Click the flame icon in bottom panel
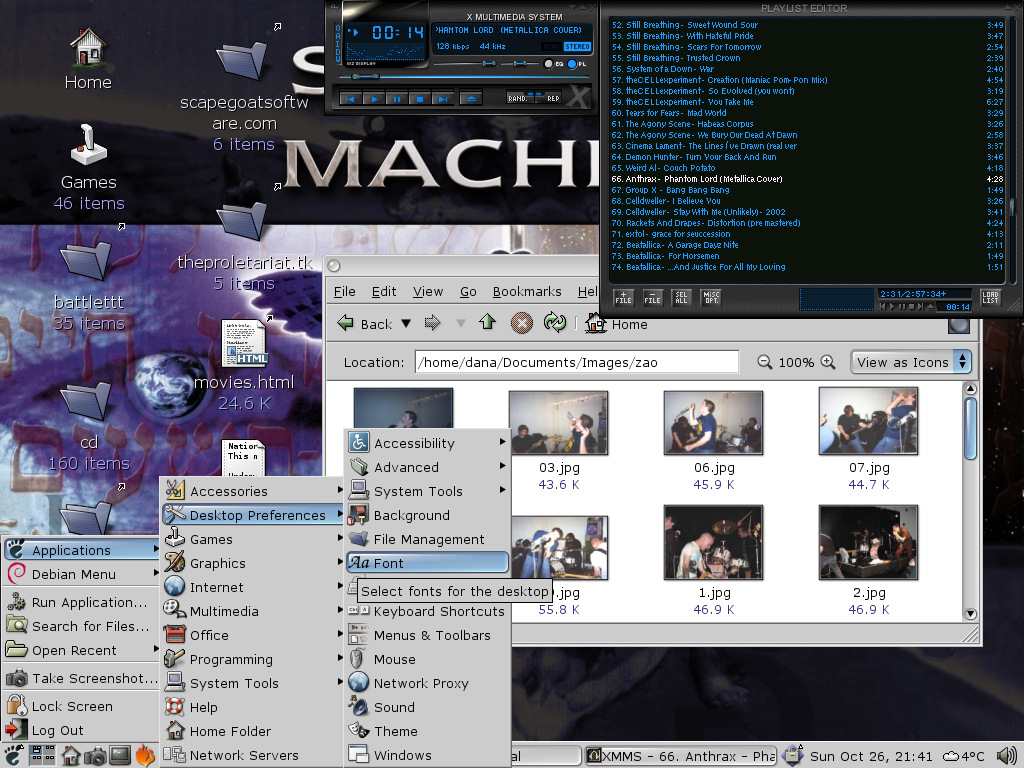The height and width of the screenshot is (768, 1024). [145, 756]
